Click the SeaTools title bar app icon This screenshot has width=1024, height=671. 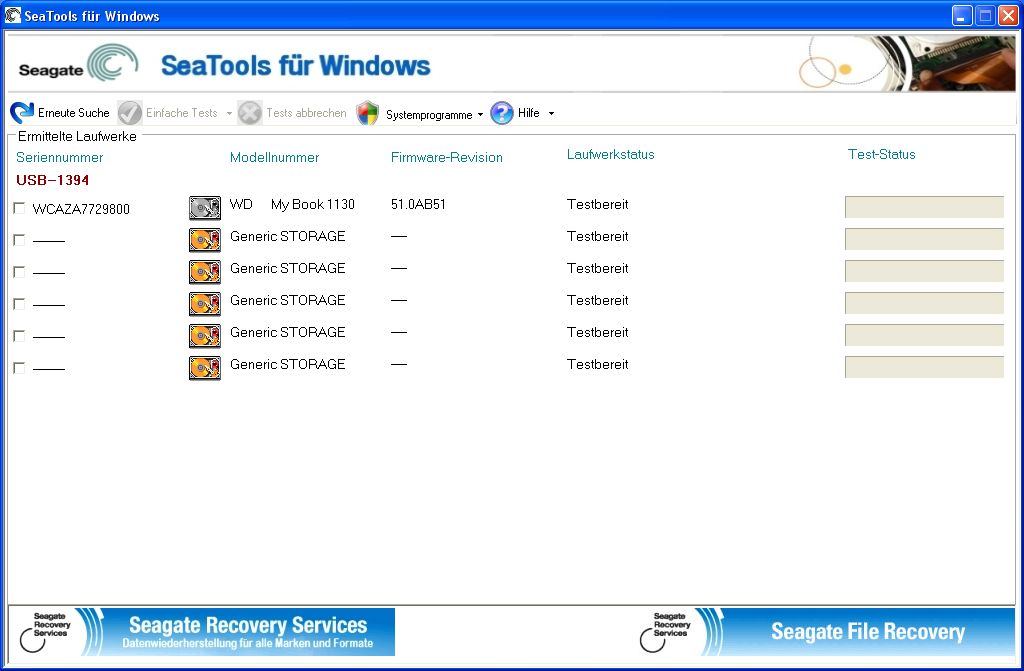[12, 14]
